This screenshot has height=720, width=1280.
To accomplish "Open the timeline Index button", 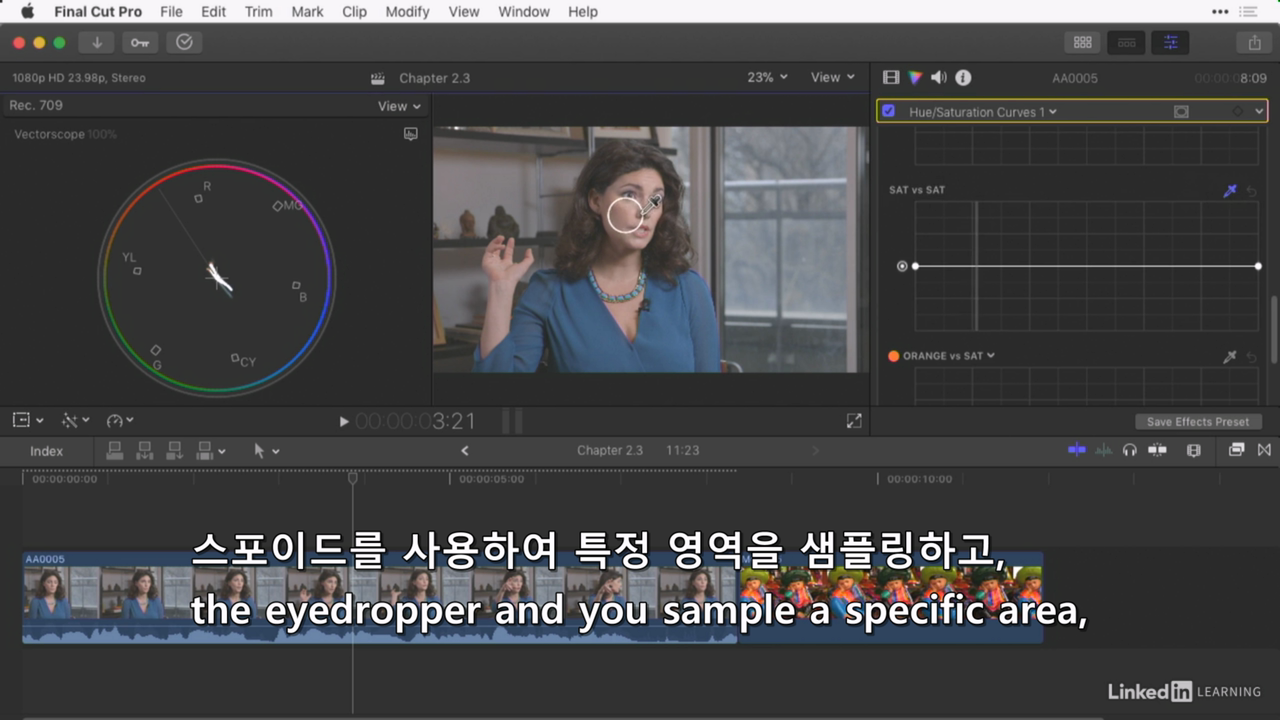I will tap(46, 451).
